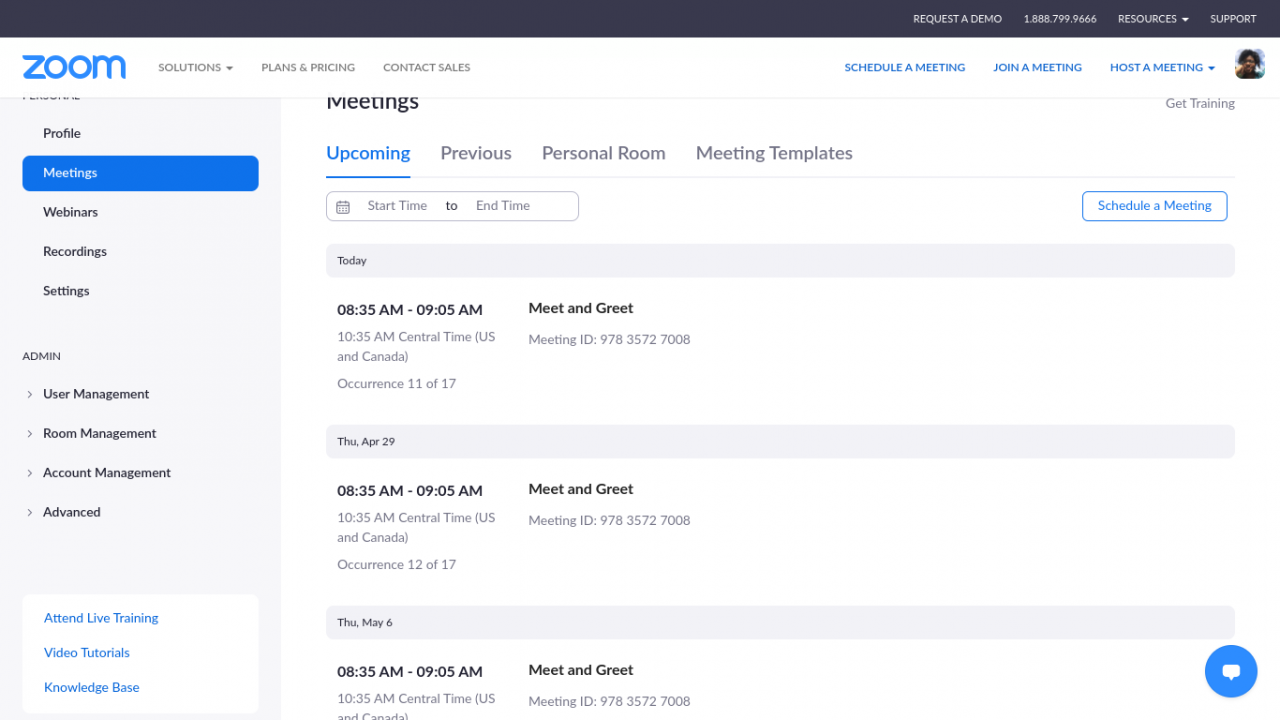The width and height of the screenshot is (1280, 720).
Task: Open Video Tutorials link
Action: coord(87,653)
